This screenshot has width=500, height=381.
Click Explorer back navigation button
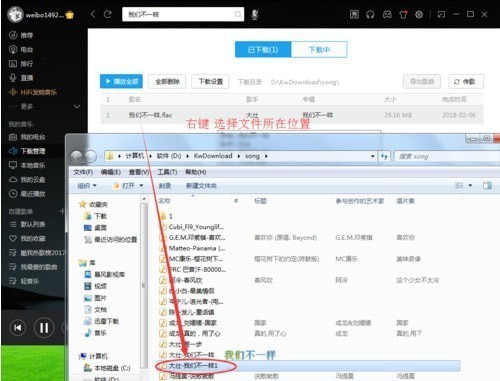(76, 156)
